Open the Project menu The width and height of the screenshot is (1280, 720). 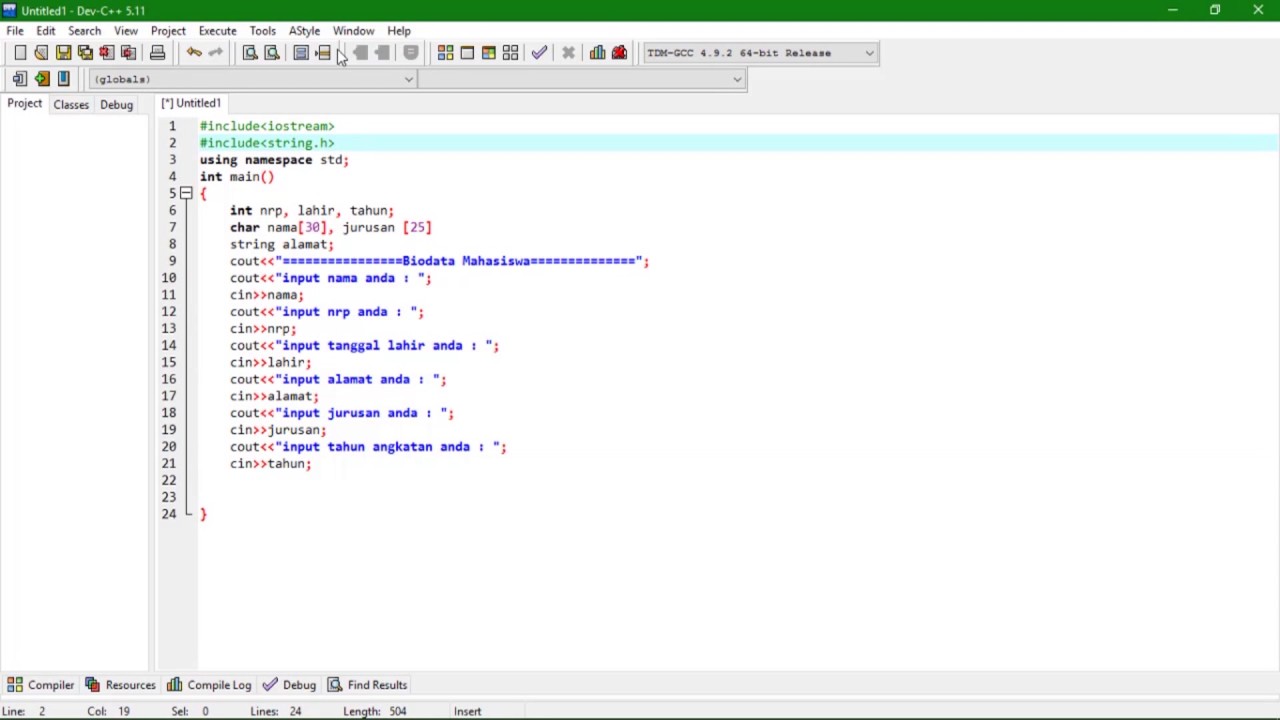tap(168, 31)
